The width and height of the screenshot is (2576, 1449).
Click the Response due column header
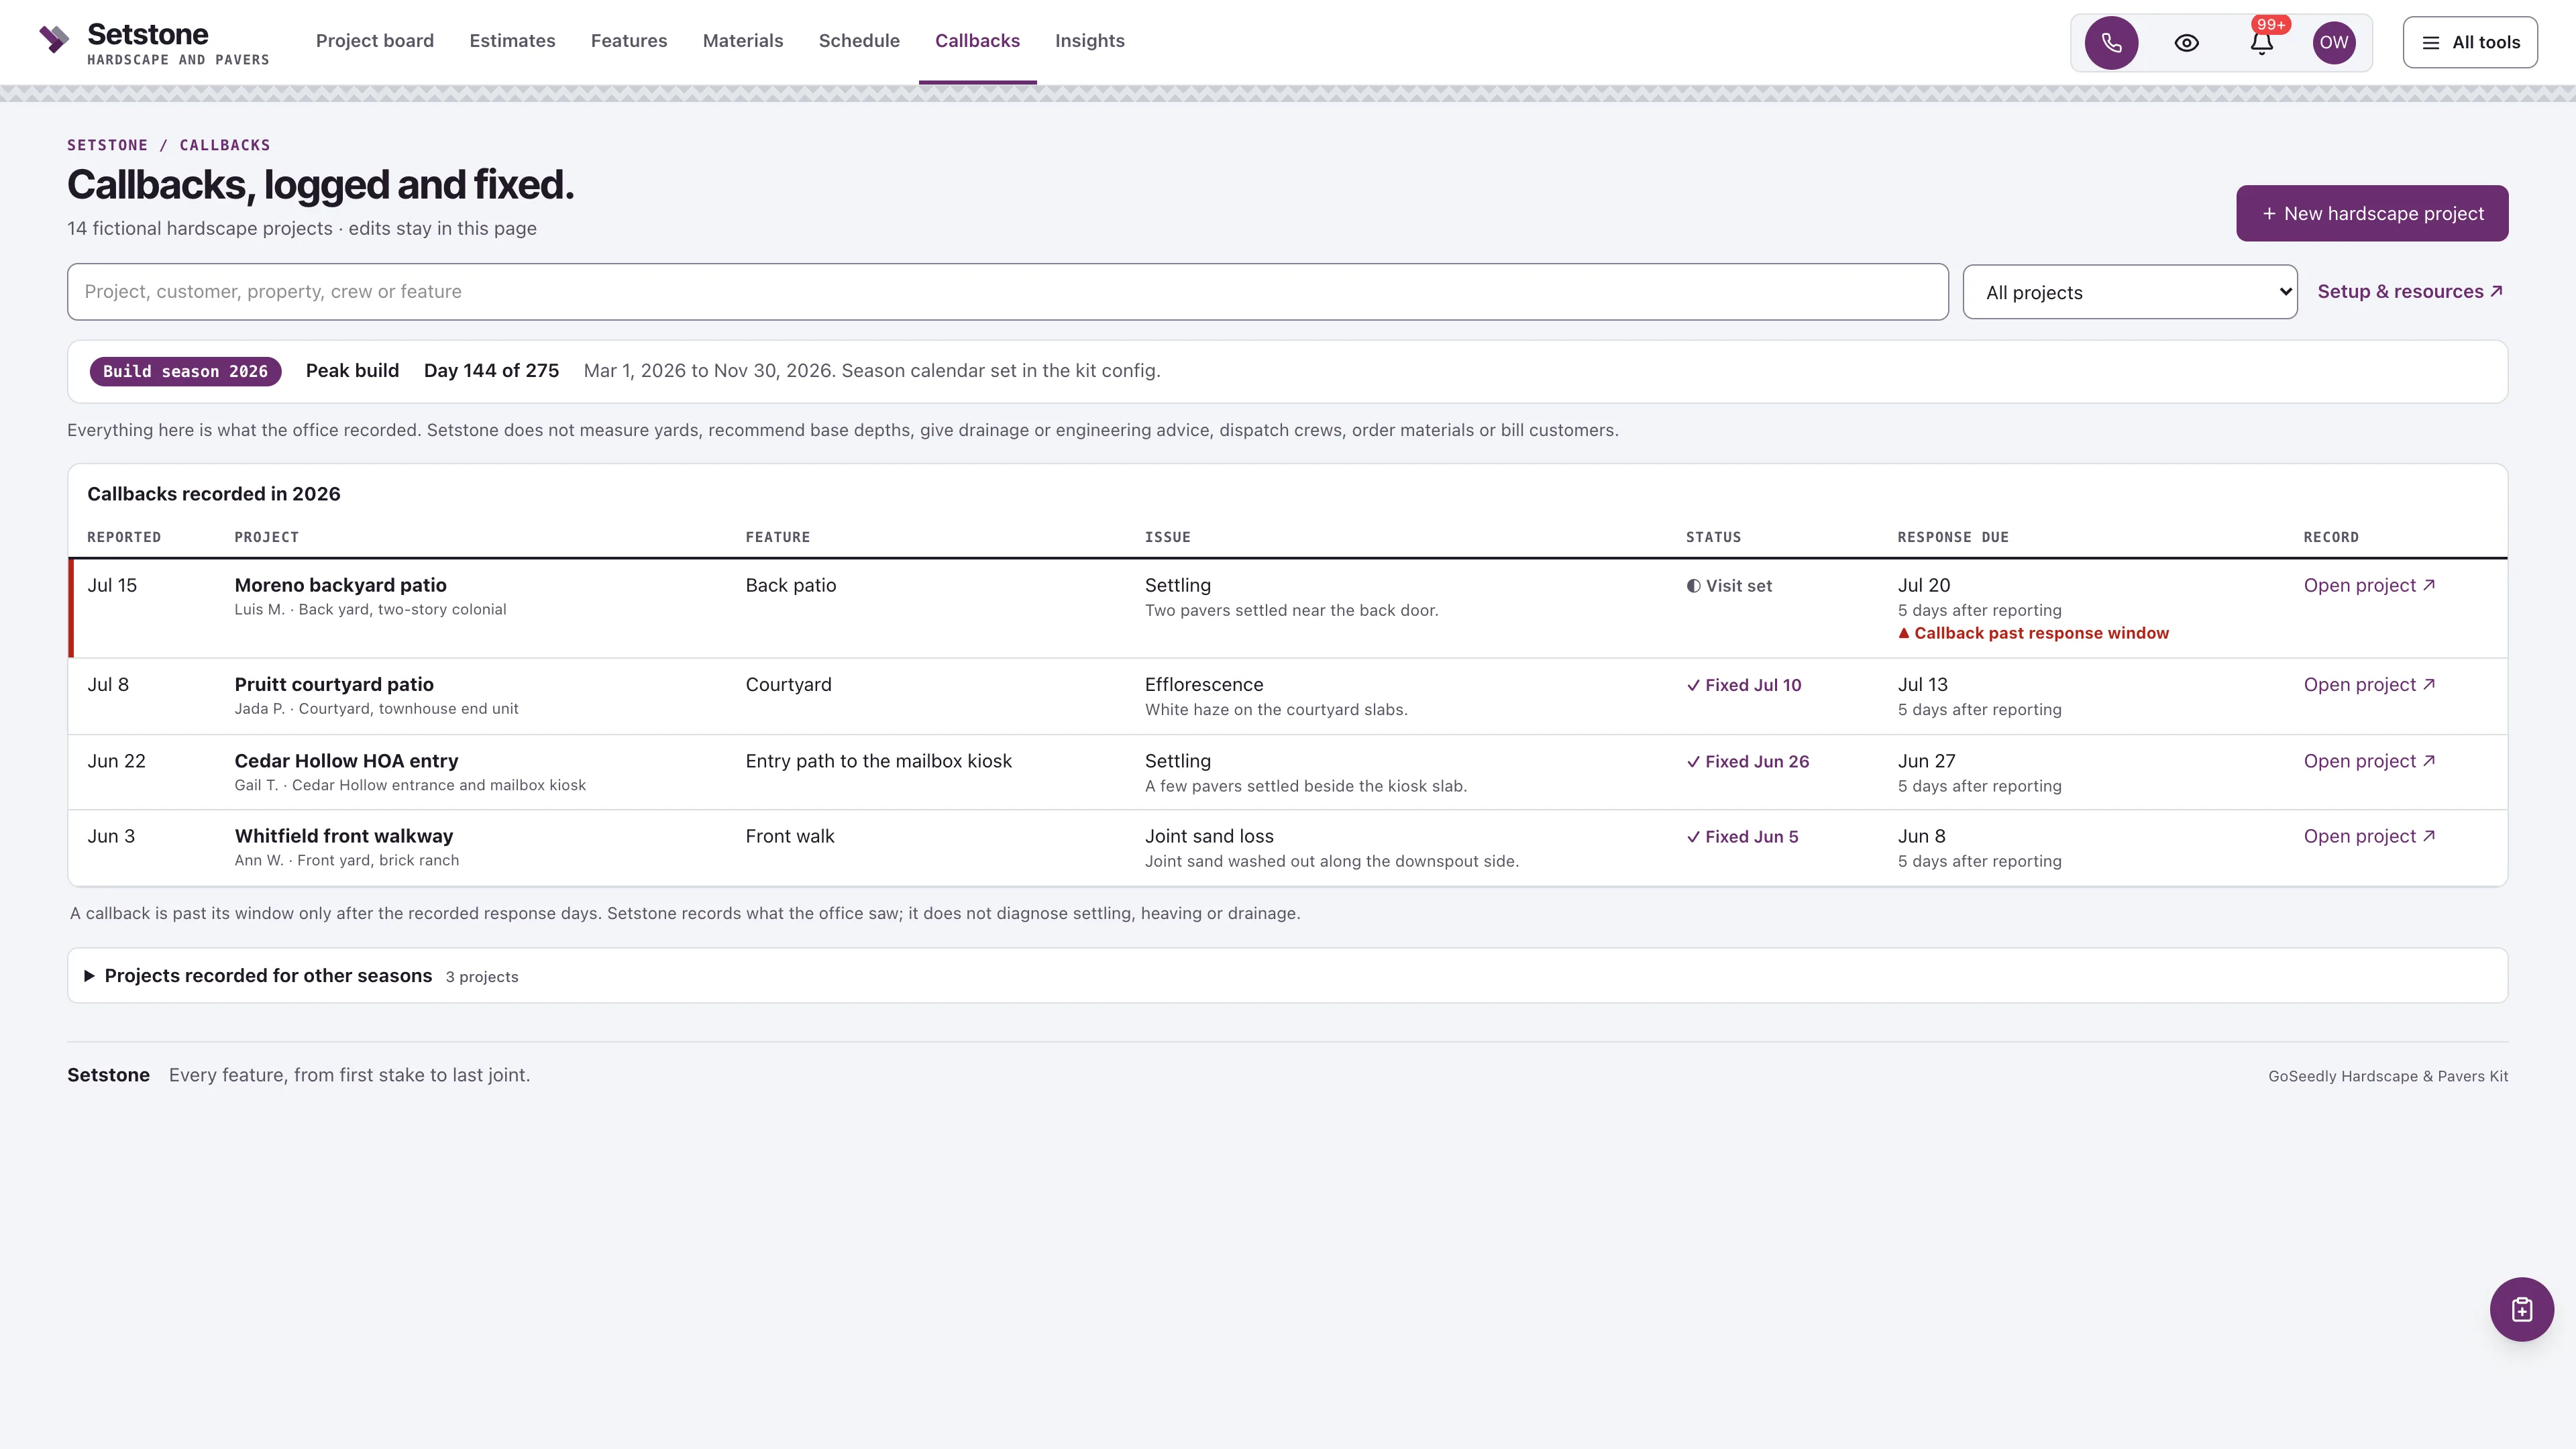(x=1953, y=538)
